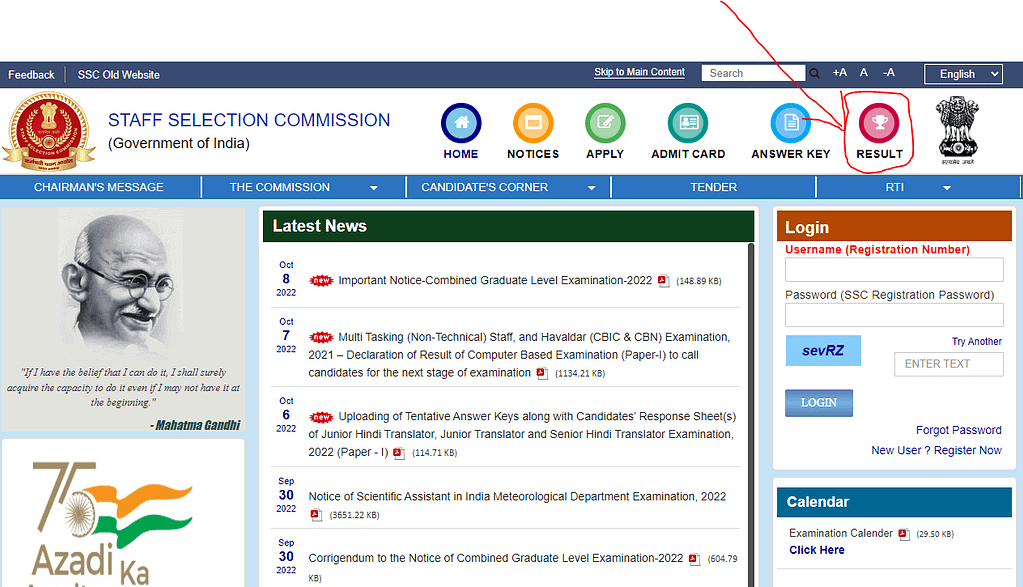Open the Admit Card icon
The height and width of the screenshot is (587, 1023).
pyautogui.click(x=688, y=123)
